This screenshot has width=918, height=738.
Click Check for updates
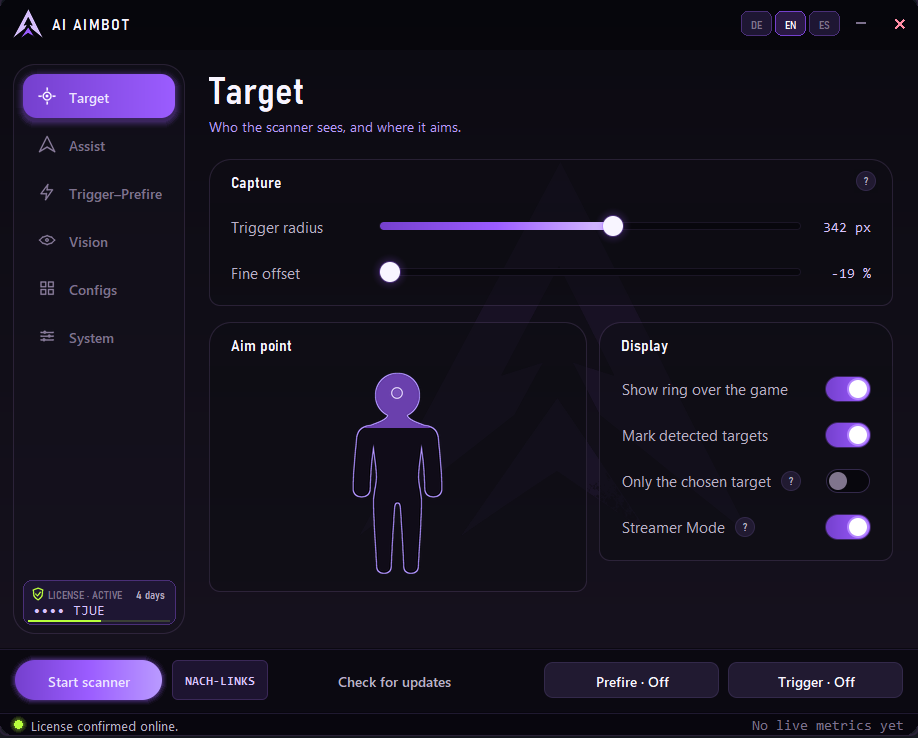tap(395, 682)
